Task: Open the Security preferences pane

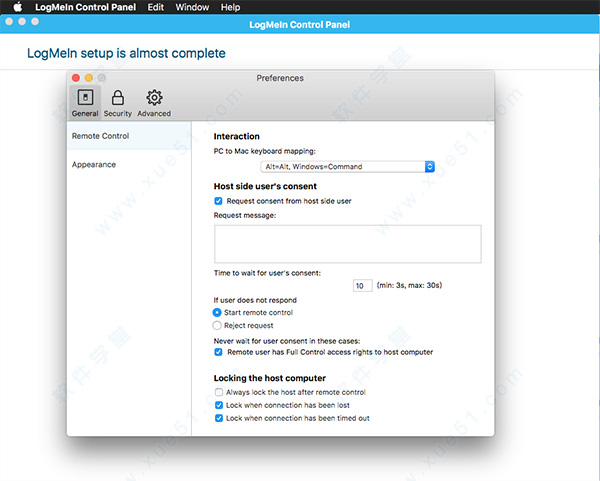Action: 117,103
